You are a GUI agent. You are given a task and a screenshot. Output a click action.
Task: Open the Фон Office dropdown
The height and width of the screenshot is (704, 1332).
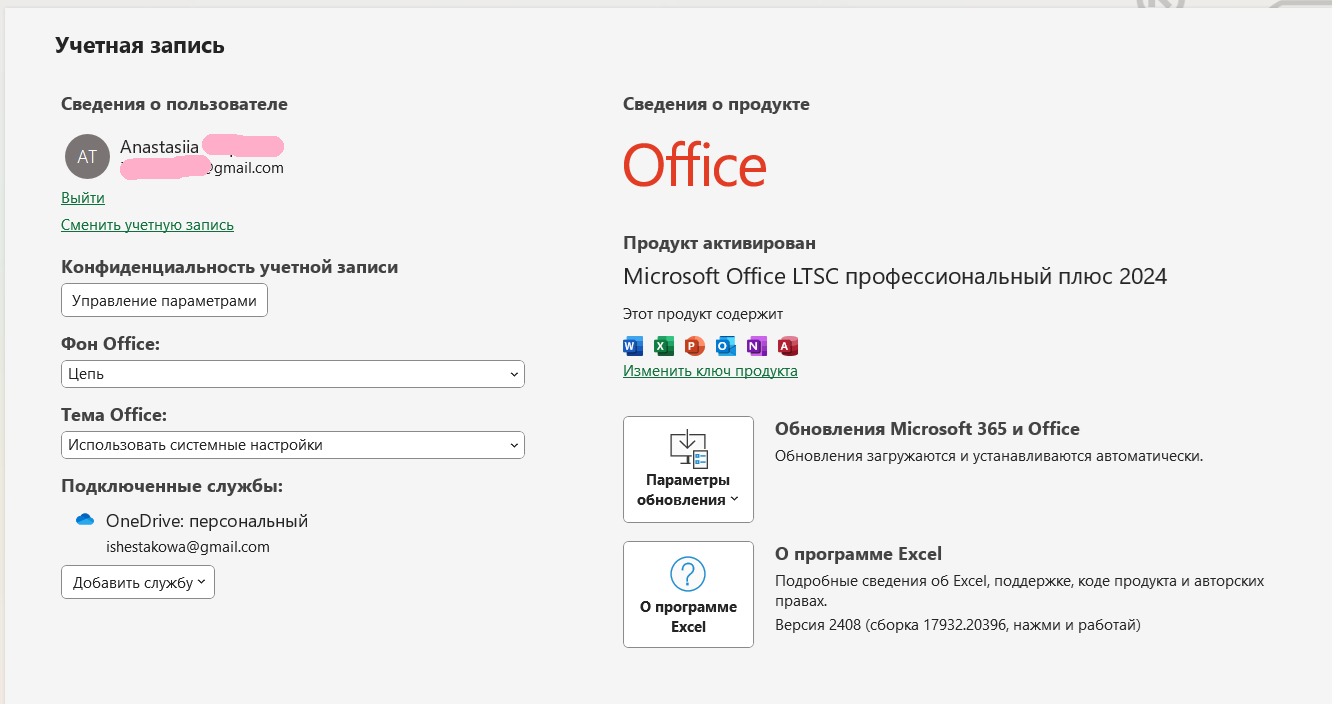[x=293, y=374]
